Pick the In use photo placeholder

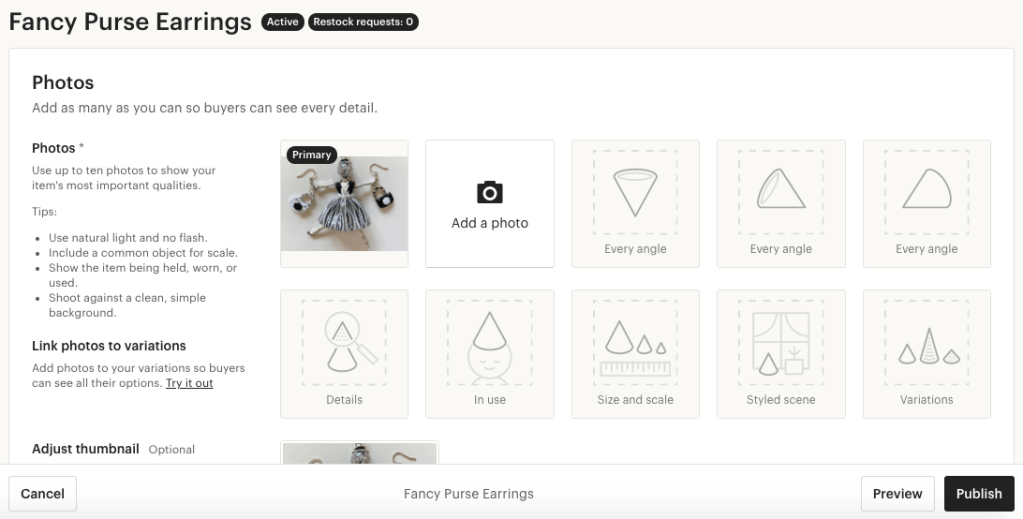pos(489,353)
